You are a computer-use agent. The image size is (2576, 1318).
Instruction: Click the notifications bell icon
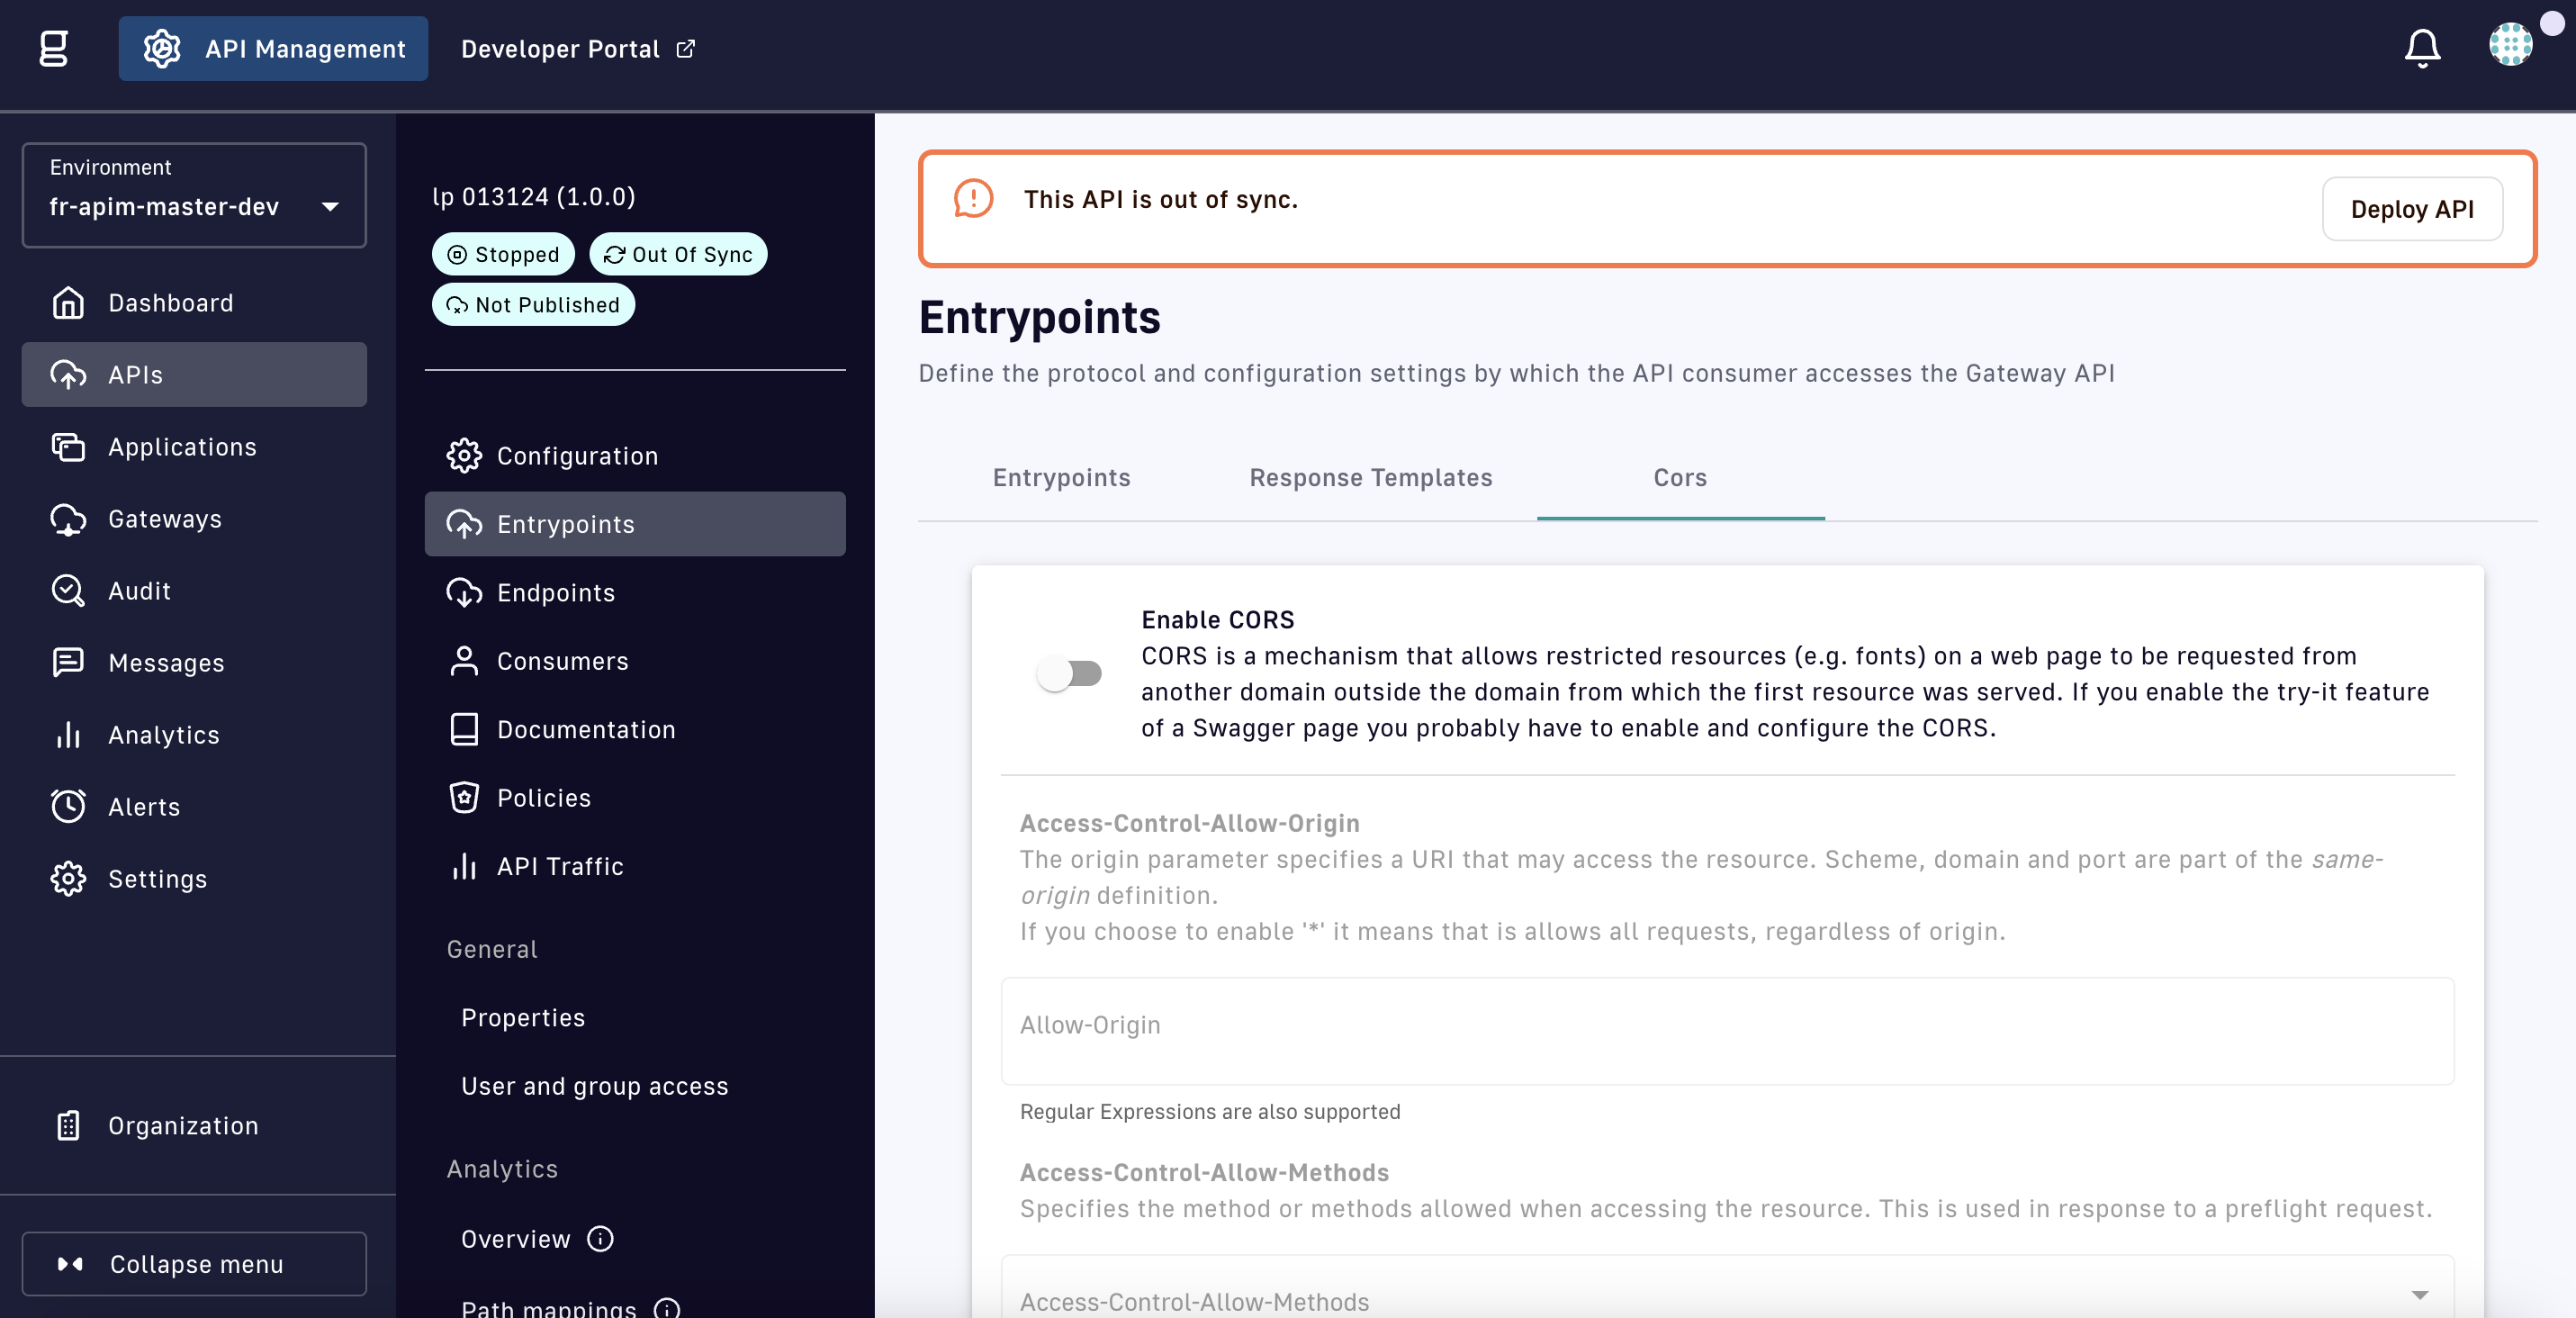[x=2421, y=47]
